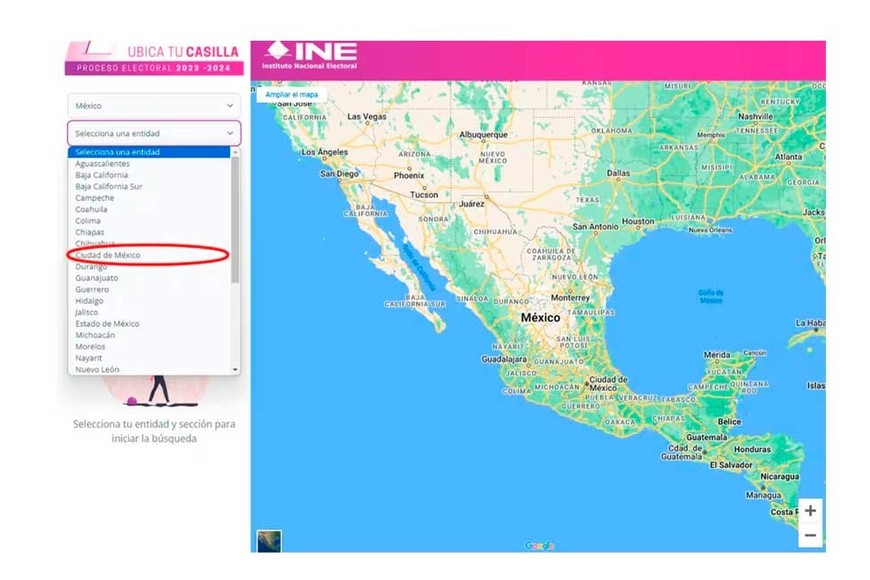Viewport: 870px width, 580px height.
Task: Pick Estado de México from list
Action: (107, 324)
